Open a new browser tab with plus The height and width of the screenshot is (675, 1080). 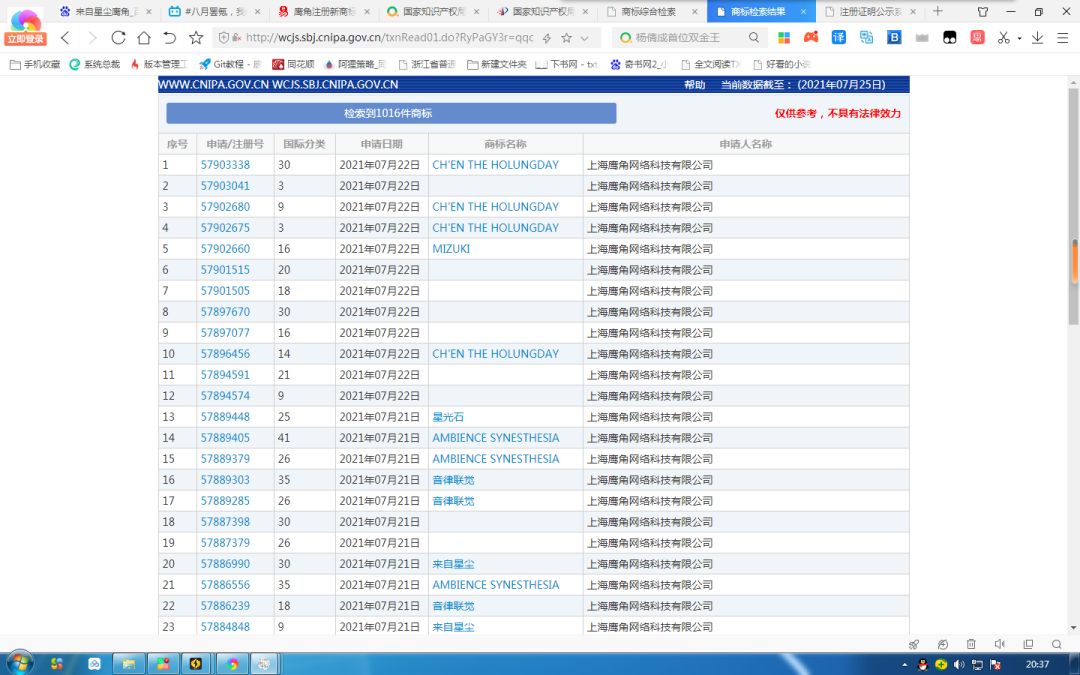pyautogui.click(x=937, y=11)
